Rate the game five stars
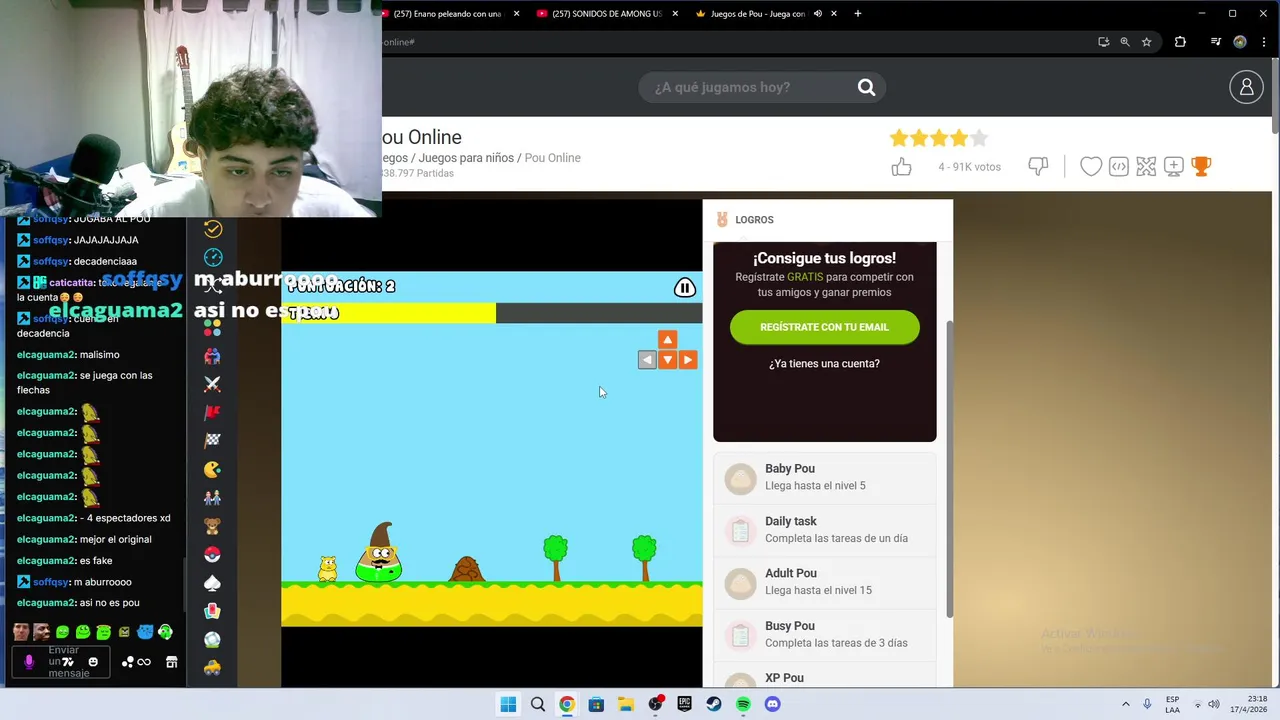 click(x=979, y=138)
